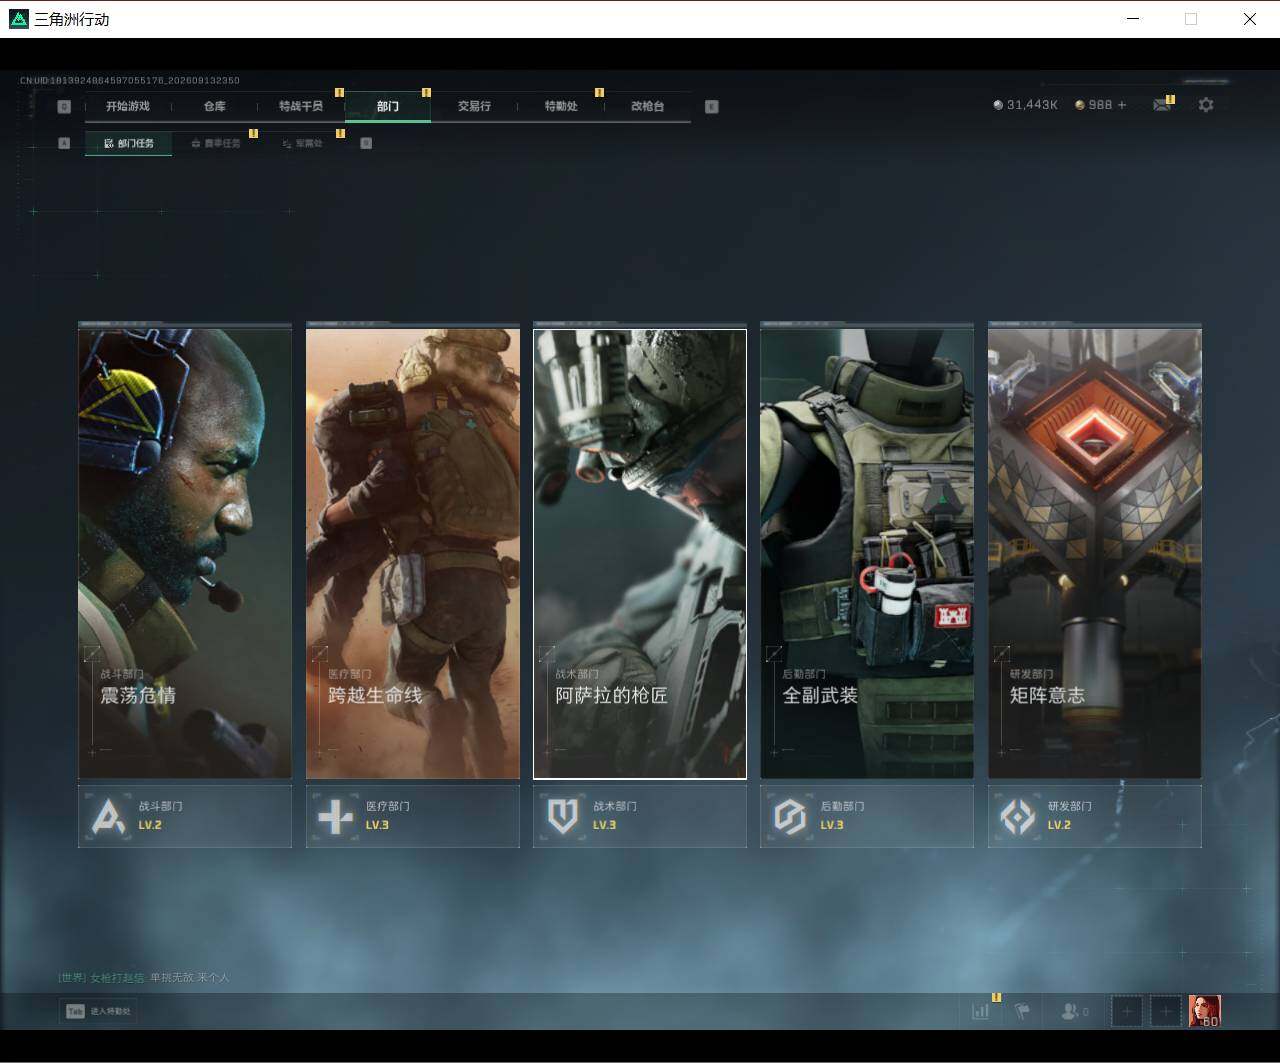Click the silver currency coin icon
This screenshot has height=1063, width=1280.
pyautogui.click(x=998, y=105)
